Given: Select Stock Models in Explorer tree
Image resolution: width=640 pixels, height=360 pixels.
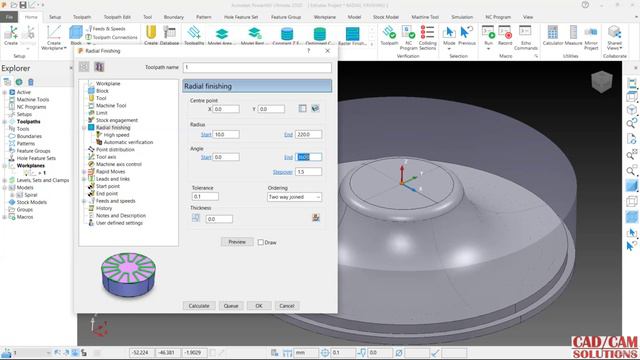Looking at the screenshot, I should [x=31, y=202].
